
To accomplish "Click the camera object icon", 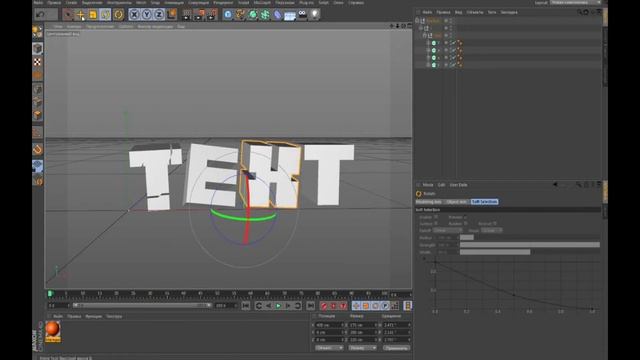I will (302, 14).
